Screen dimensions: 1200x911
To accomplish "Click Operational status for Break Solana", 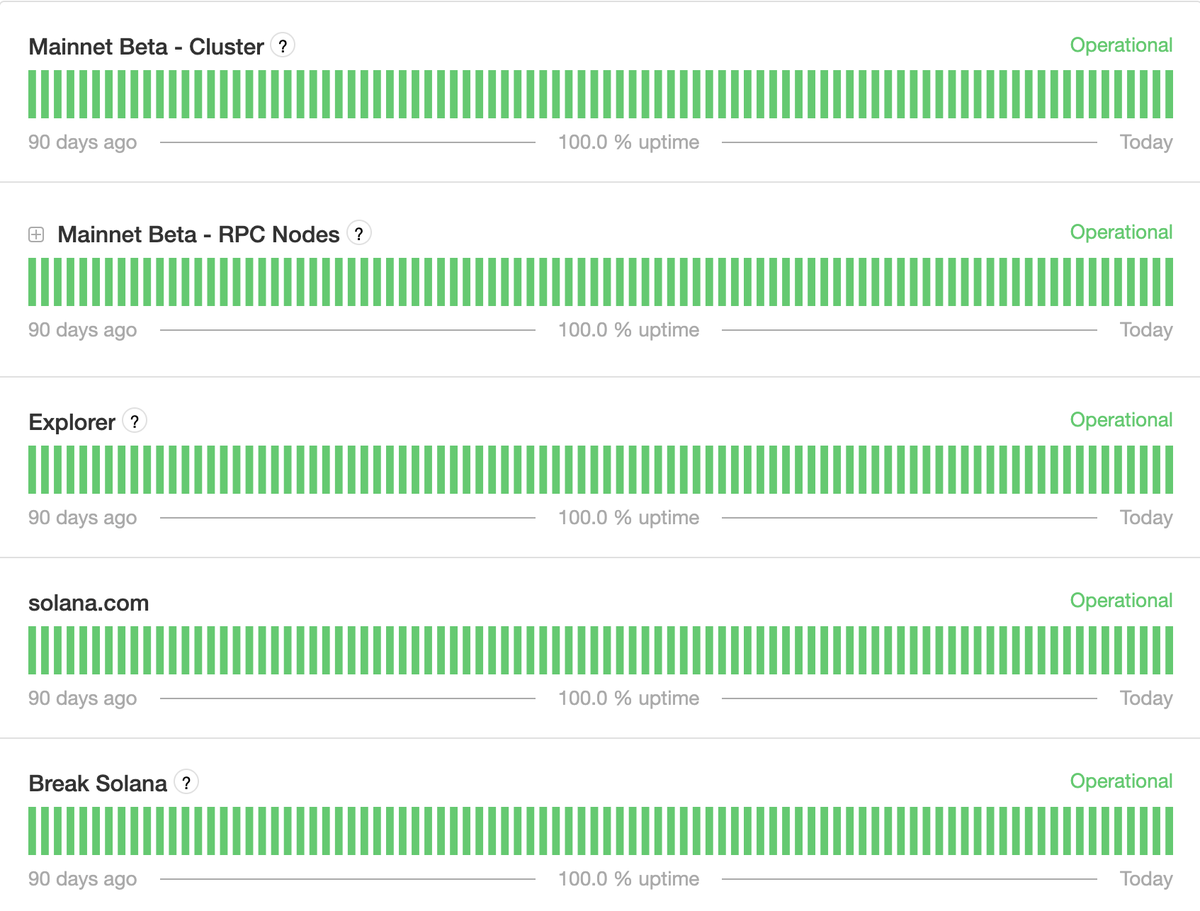I will click(1121, 781).
